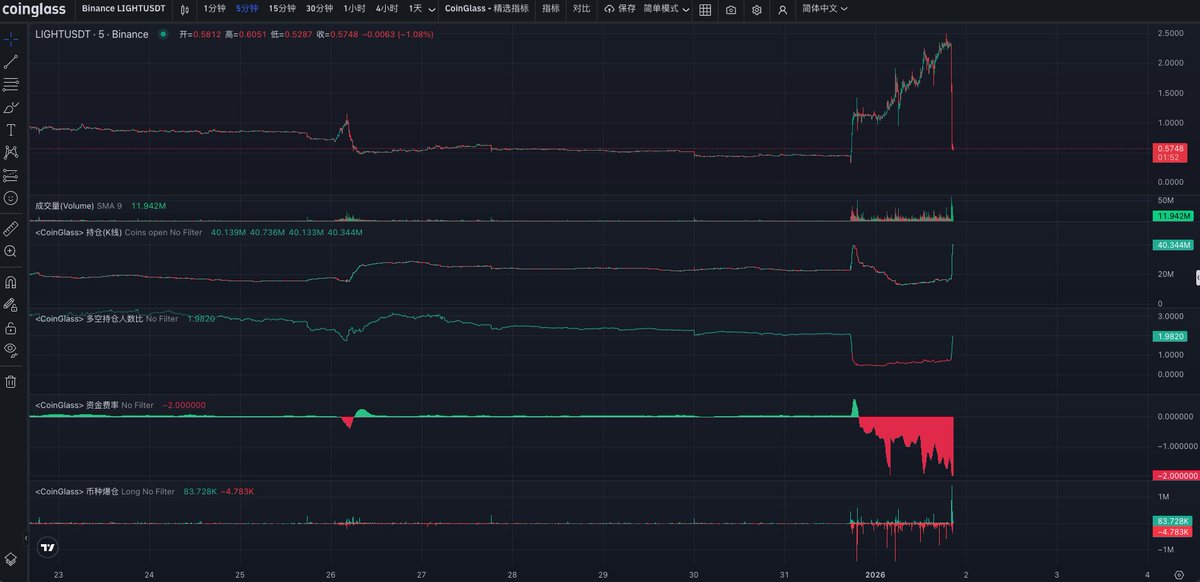Switch to 1小时 interval
This screenshot has width=1200, height=582.
click(354, 9)
